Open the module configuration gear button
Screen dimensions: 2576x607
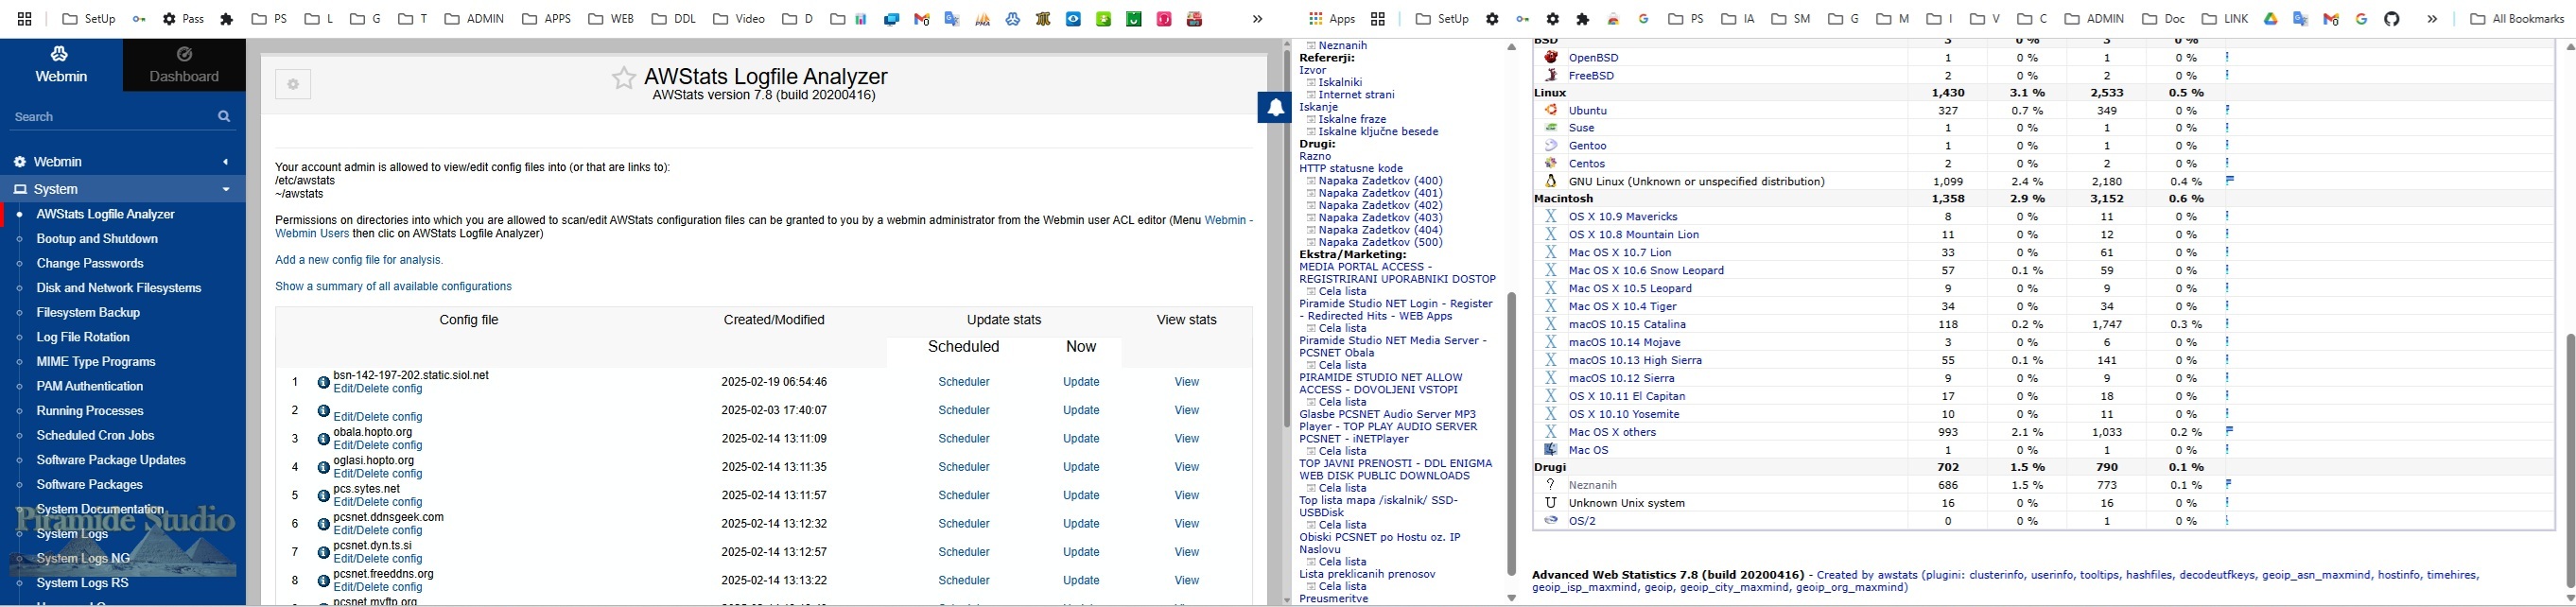pos(293,85)
